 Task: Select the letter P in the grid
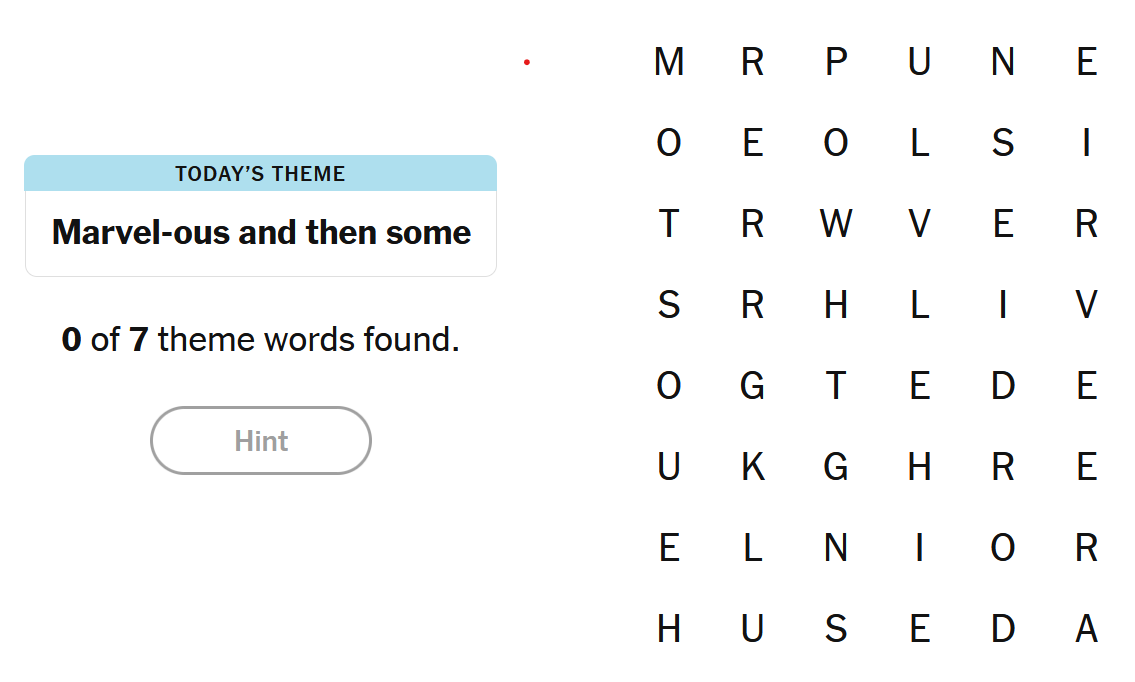click(836, 62)
